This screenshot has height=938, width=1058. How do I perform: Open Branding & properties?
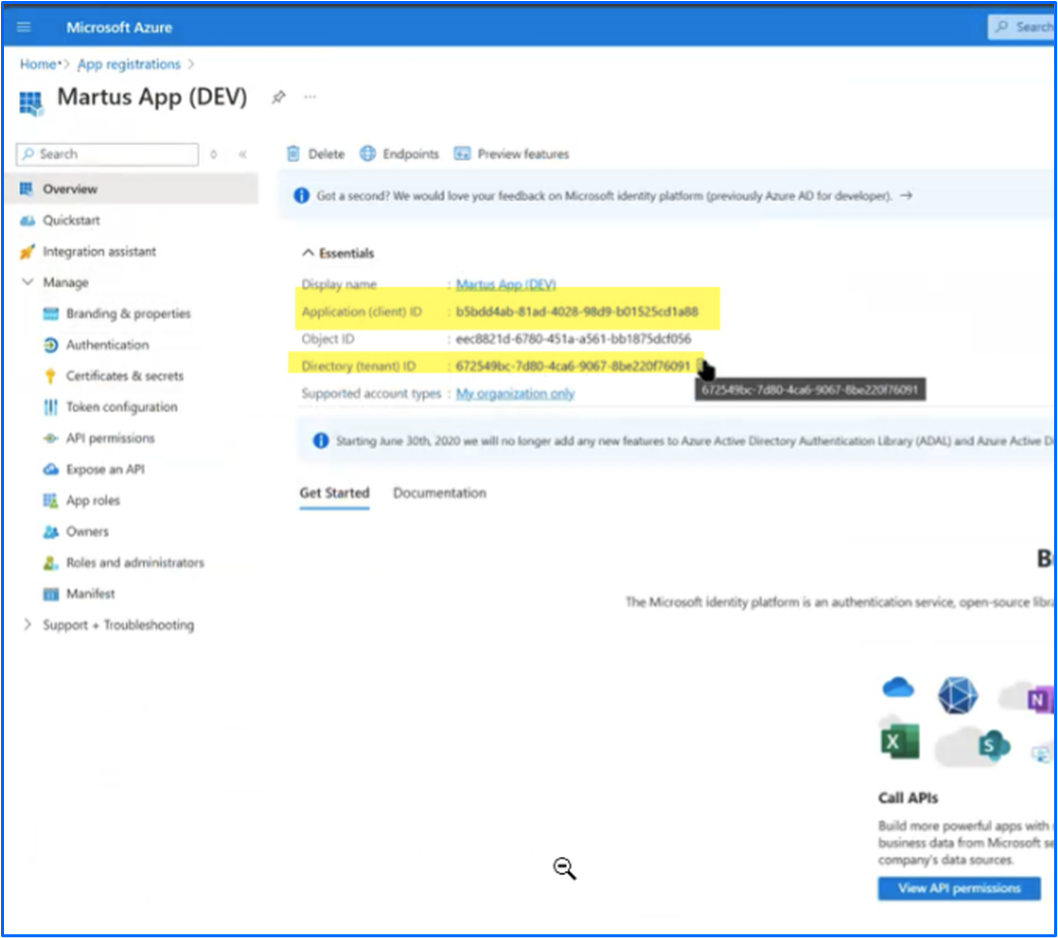[128, 313]
